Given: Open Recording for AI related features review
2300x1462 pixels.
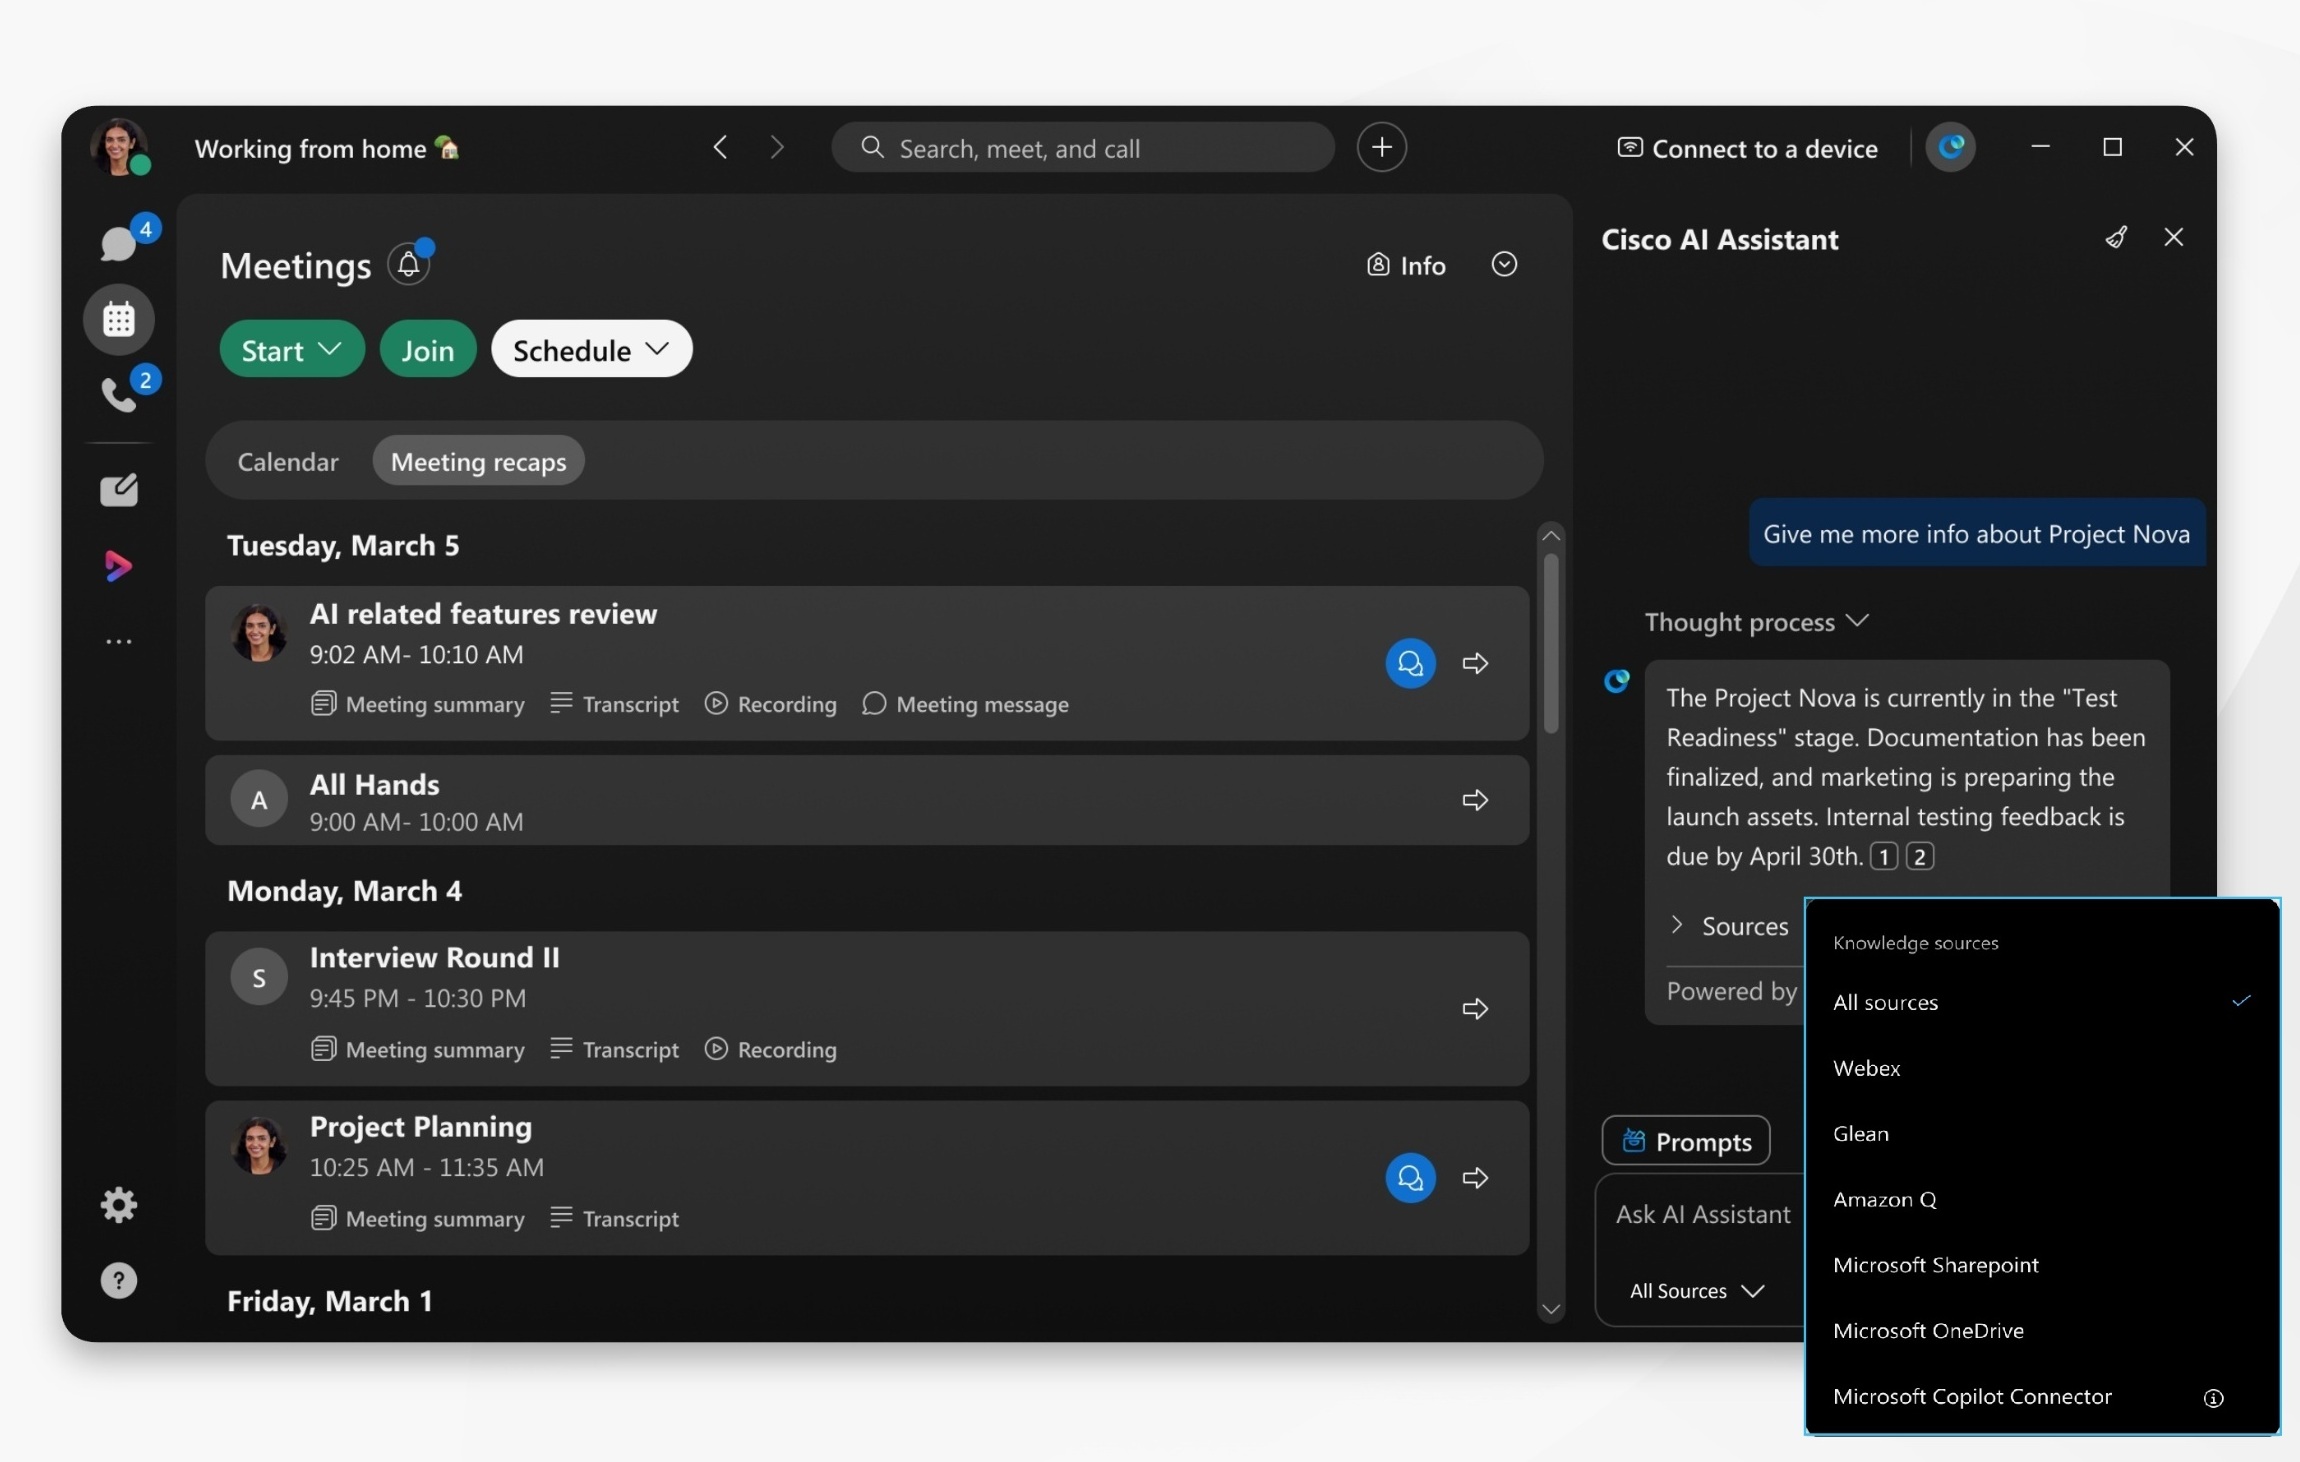Looking at the screenshot, I should [x=771, y=704].
